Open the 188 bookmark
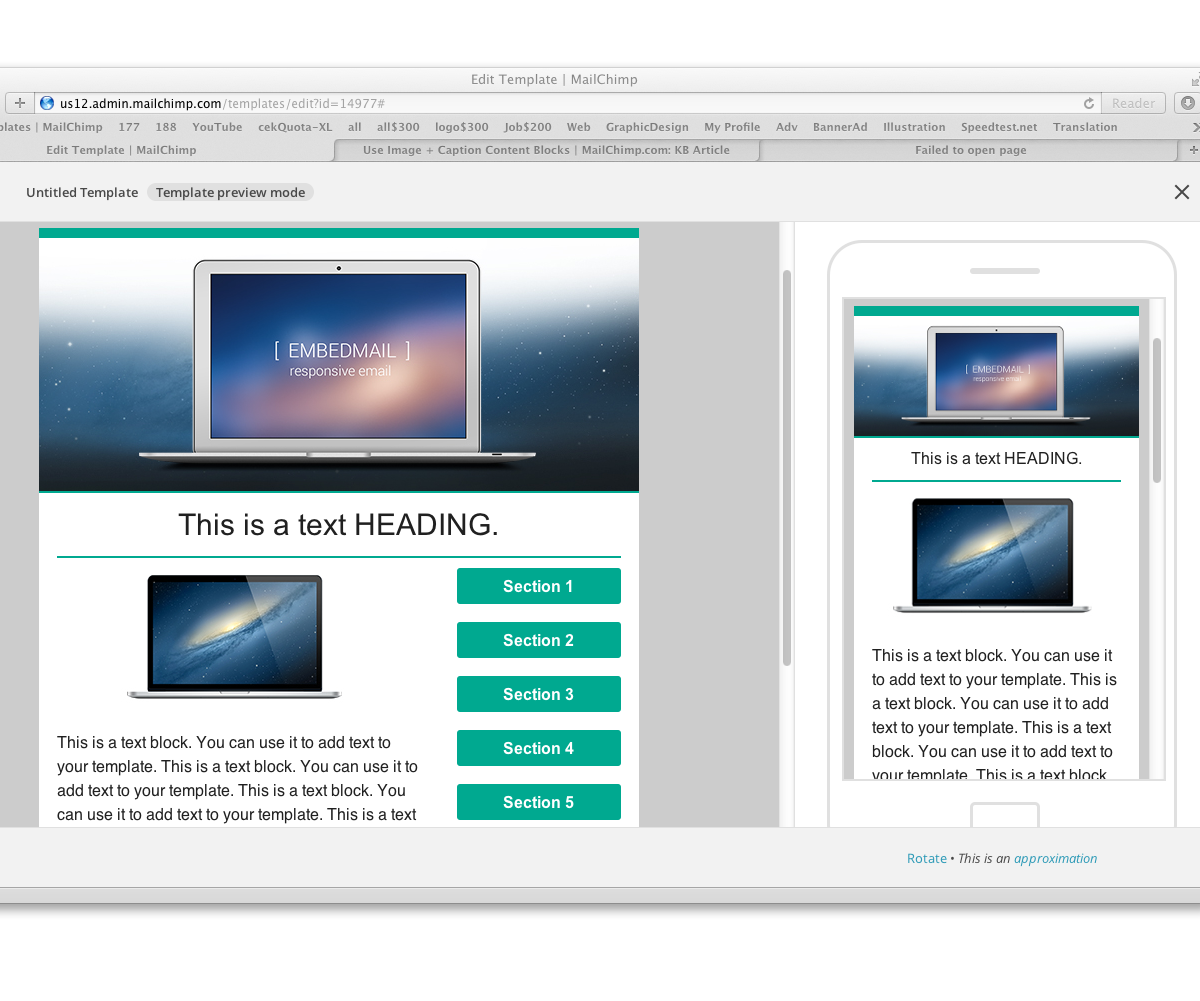This screenshot has height=1001, width=1200. (x=166, y=127)
